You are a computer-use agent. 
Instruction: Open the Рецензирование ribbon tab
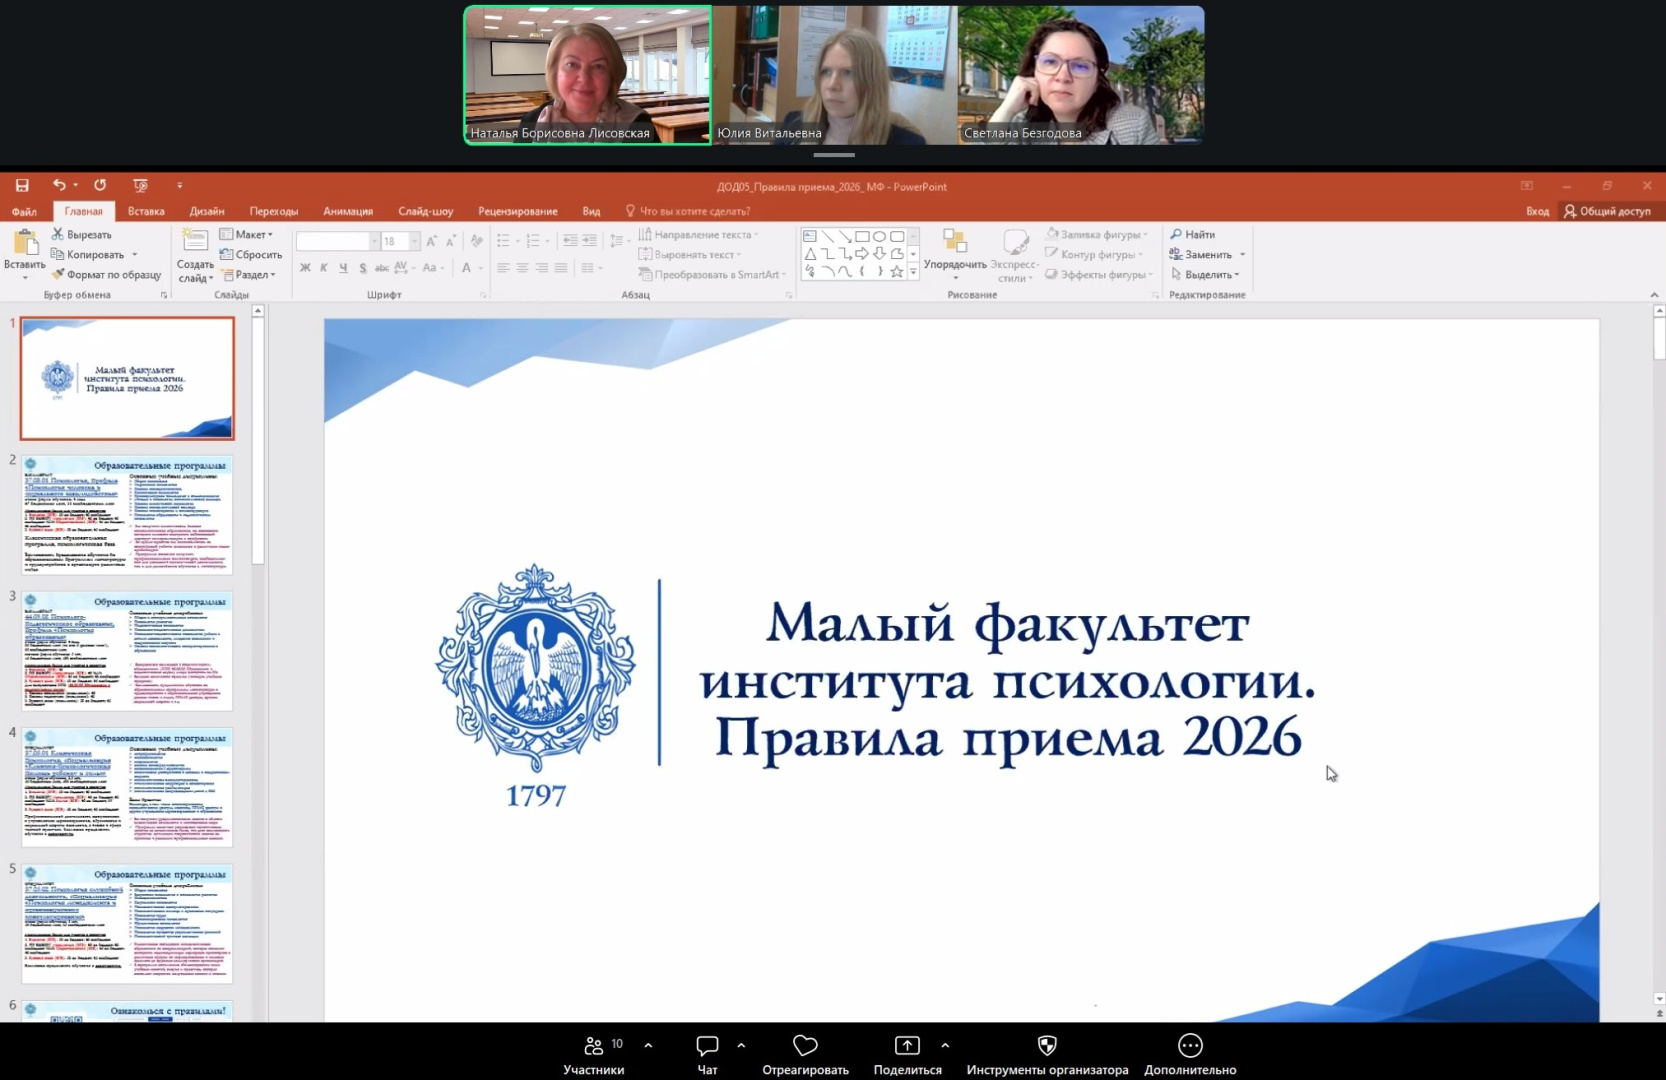point(518,211)
